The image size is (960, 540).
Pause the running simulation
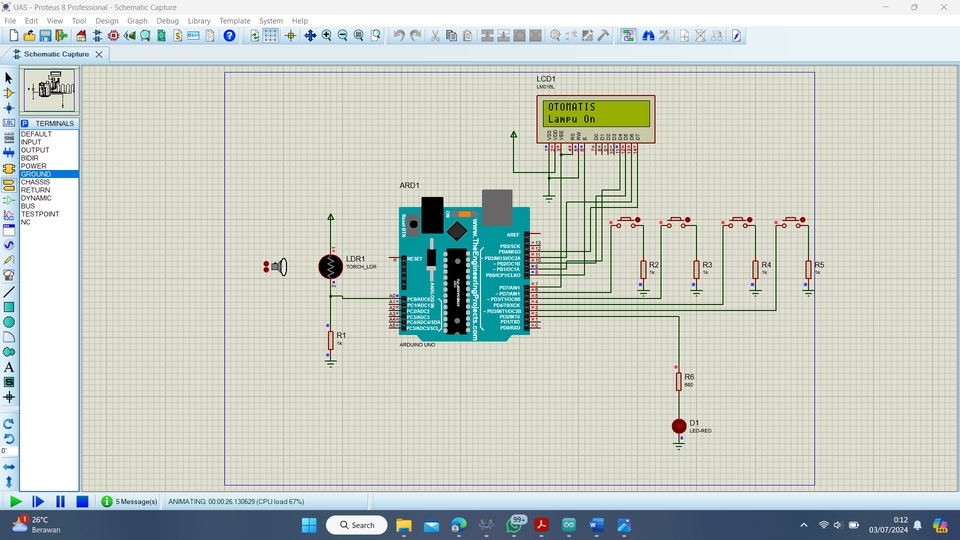[x=60, y=501]
